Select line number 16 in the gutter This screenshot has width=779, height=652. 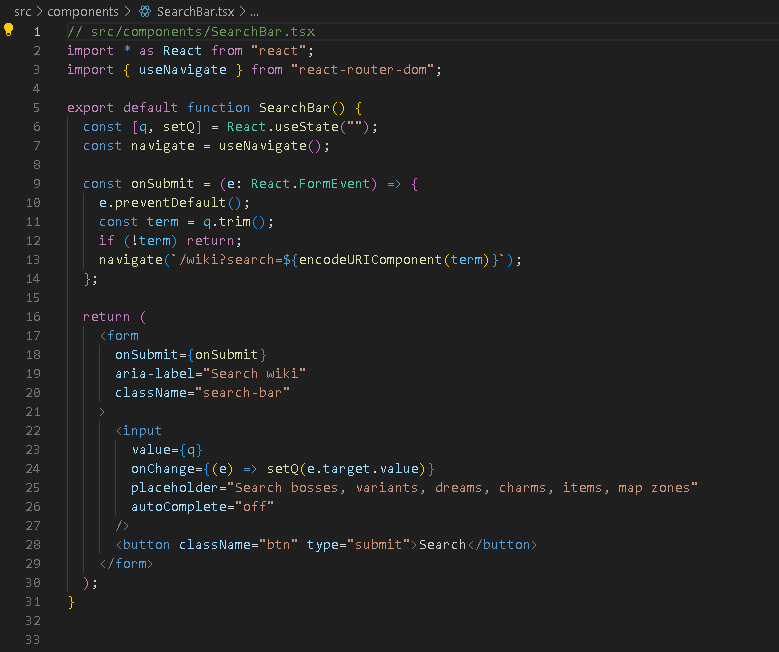(x=34, y=317)
